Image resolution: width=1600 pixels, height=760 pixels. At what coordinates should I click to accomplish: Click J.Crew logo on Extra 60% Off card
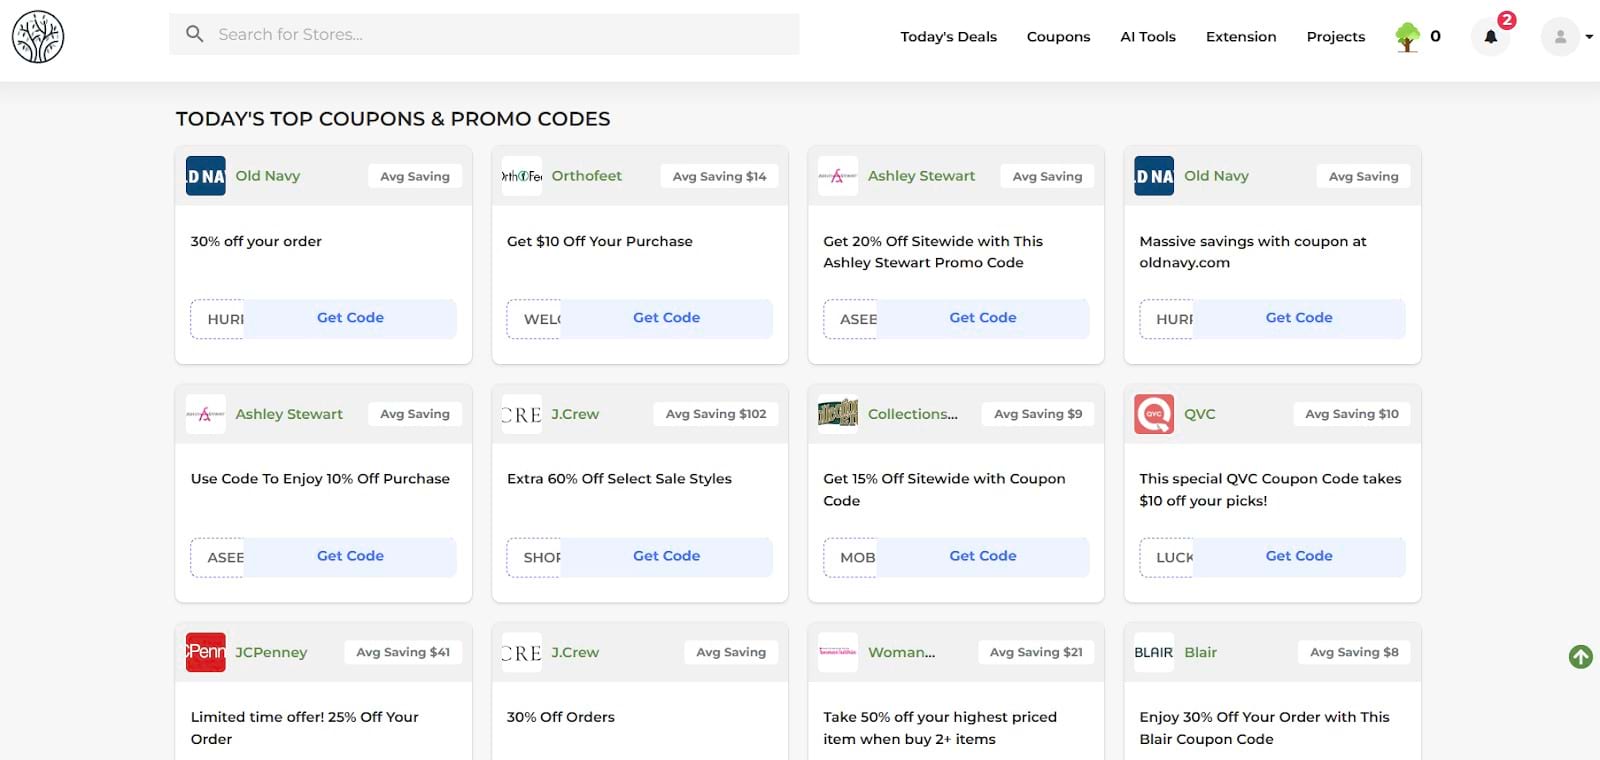click(x=521, y=414)
